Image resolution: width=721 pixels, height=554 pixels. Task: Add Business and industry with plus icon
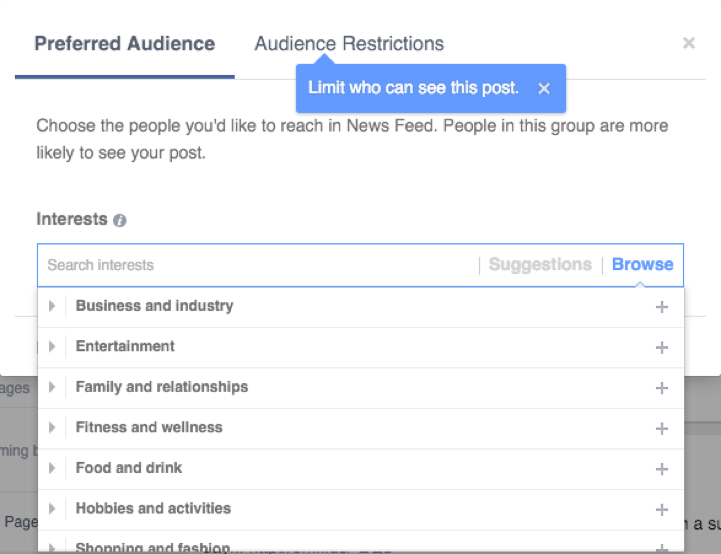[661, 307]
